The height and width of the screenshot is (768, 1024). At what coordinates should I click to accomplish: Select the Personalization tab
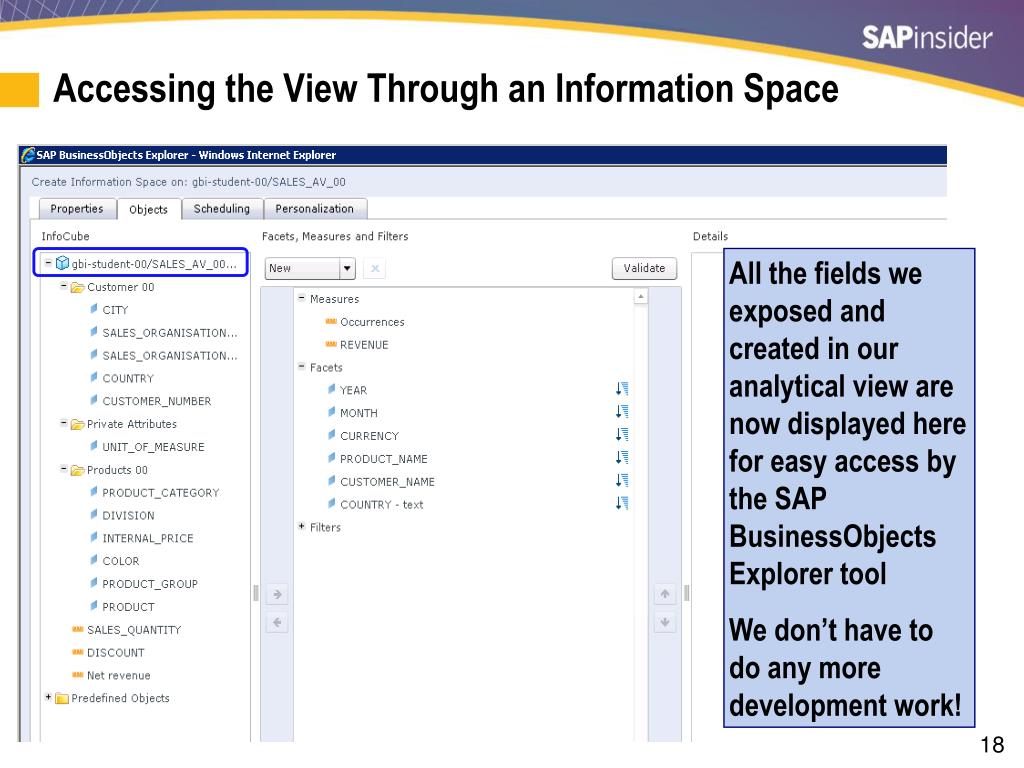pyautogui.click(x=314, y=209)
